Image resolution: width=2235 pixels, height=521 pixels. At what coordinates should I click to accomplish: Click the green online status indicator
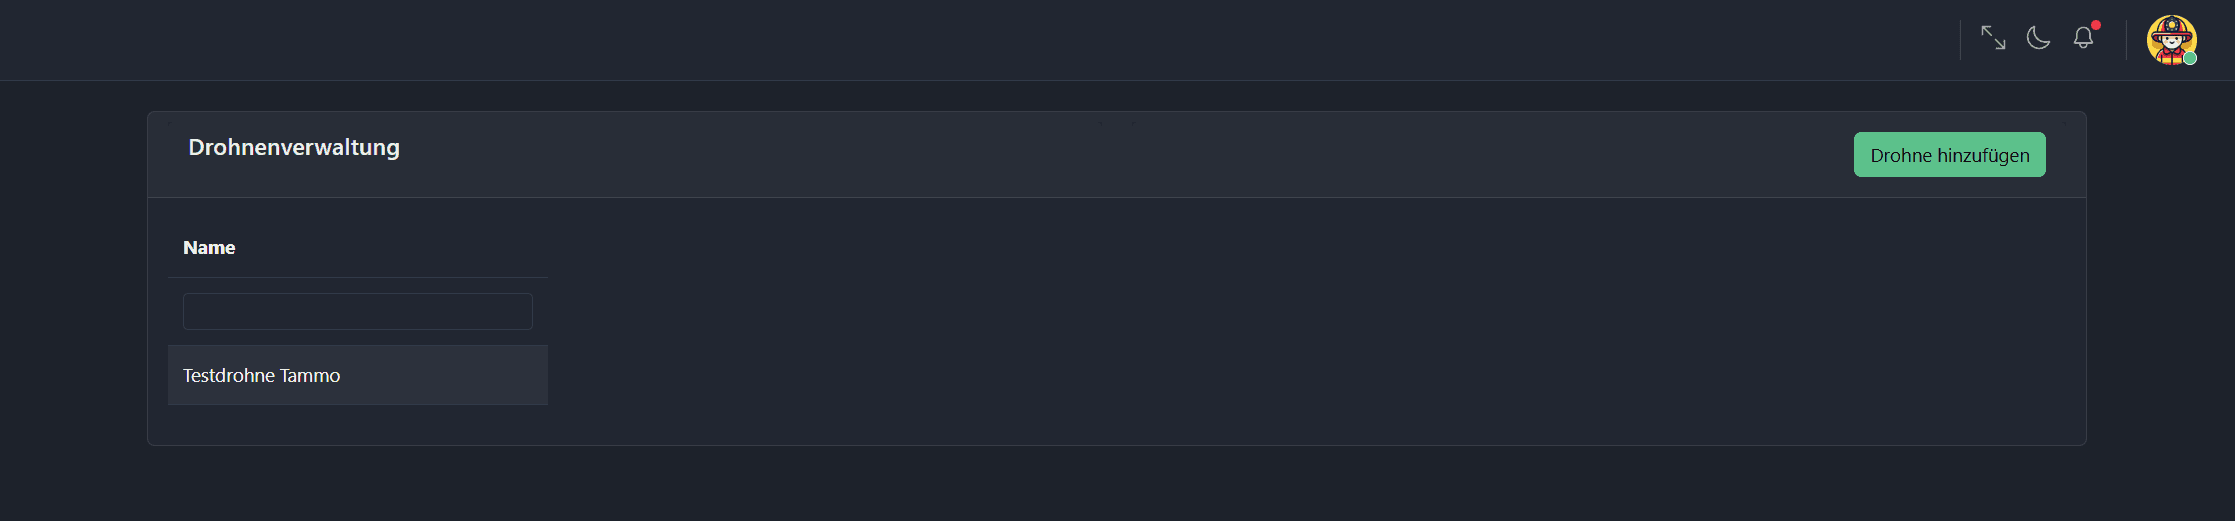(x=2190, y=59)
